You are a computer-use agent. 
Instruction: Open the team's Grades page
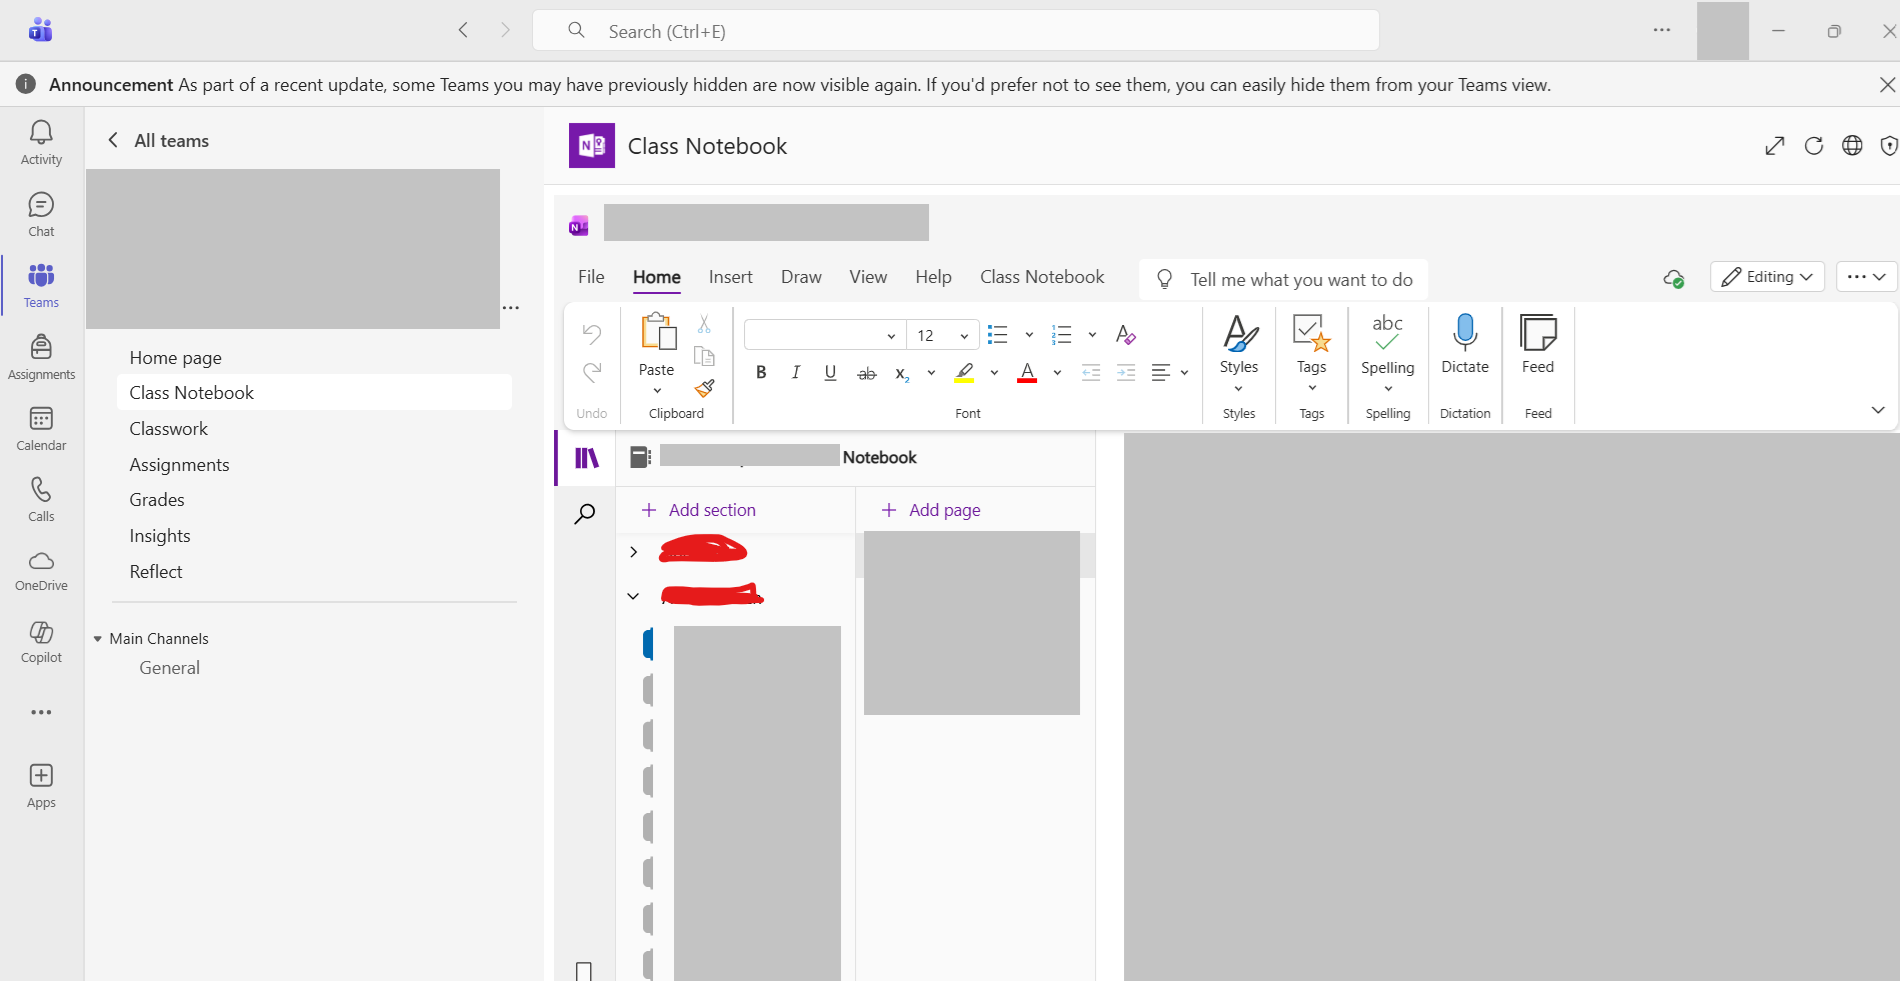tap(157, 500)
